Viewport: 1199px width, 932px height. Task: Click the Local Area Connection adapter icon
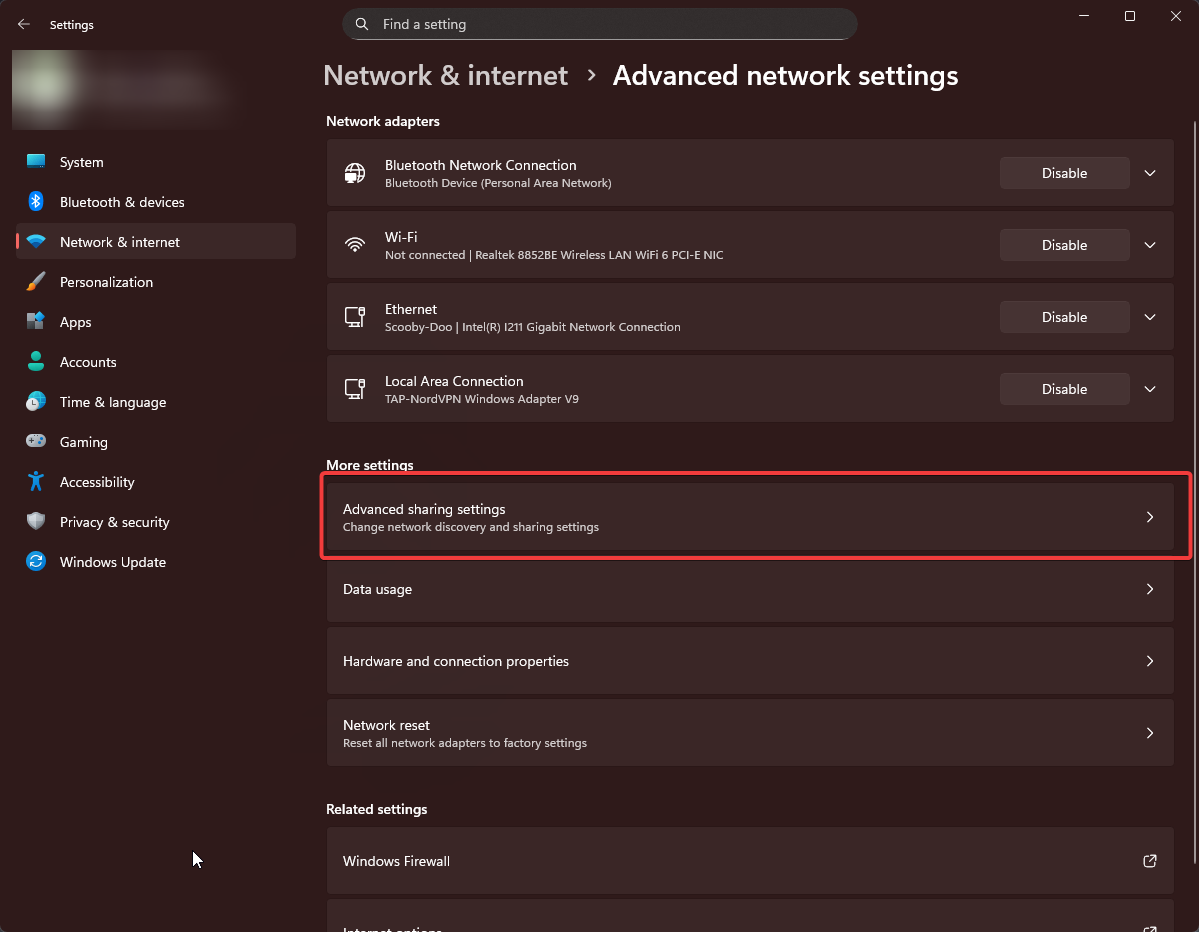point(355,388)
